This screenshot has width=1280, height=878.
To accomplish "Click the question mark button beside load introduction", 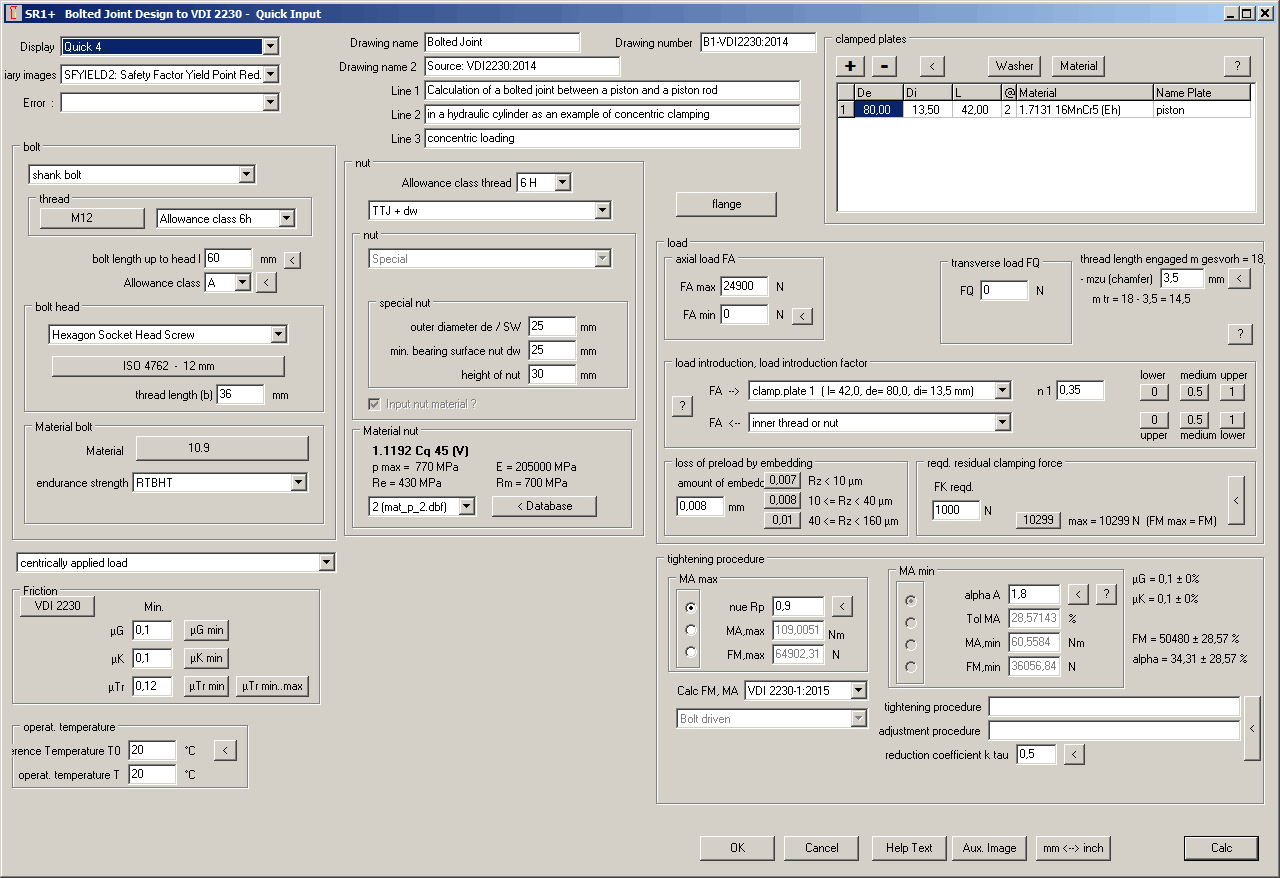I will click(x=682, y=406).
